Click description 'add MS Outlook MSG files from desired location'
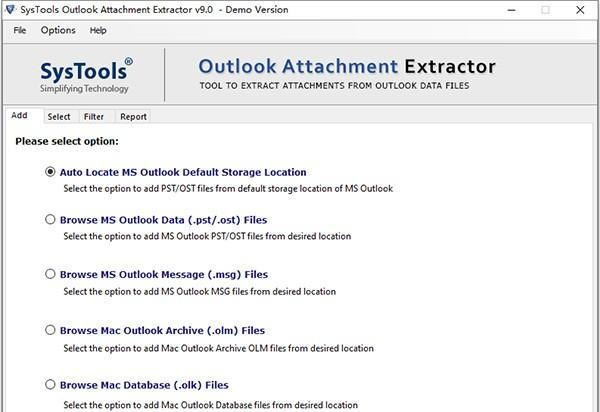Screen dimensions: 600x412 pos(199,291)
